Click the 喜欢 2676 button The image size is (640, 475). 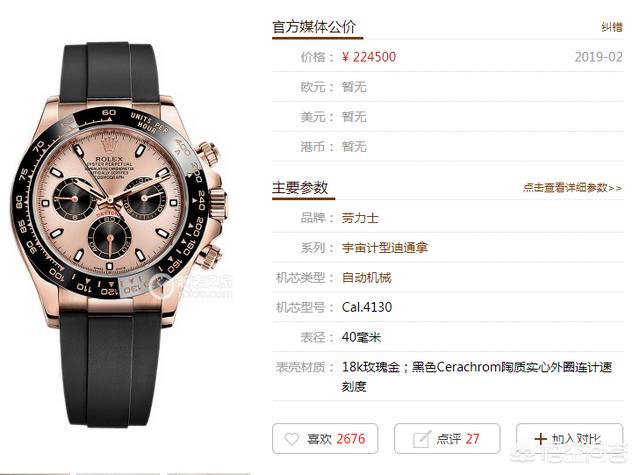[x=325, y=439]
